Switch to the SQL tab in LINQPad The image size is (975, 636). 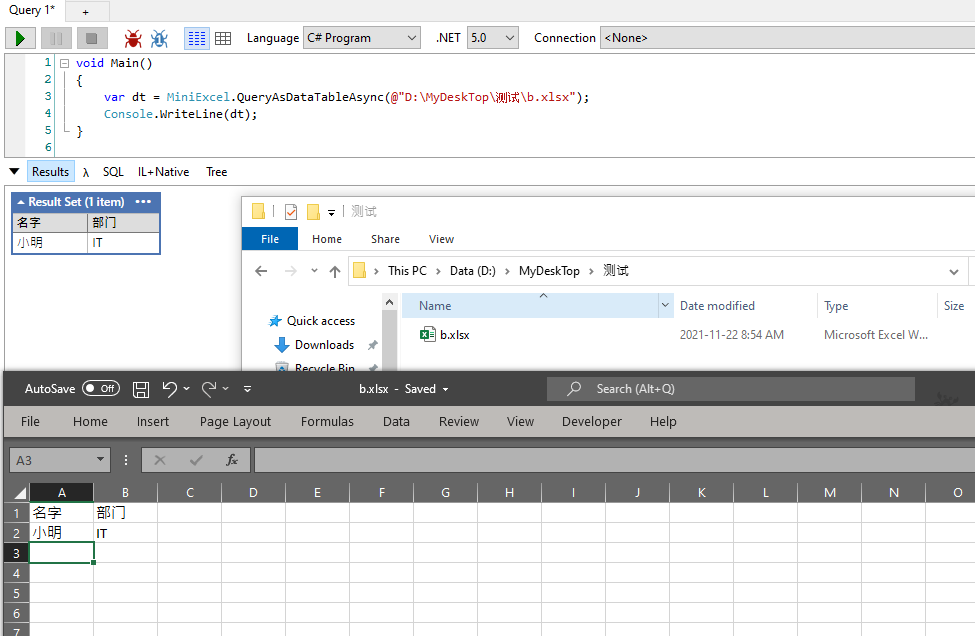(x=113, y=171)
